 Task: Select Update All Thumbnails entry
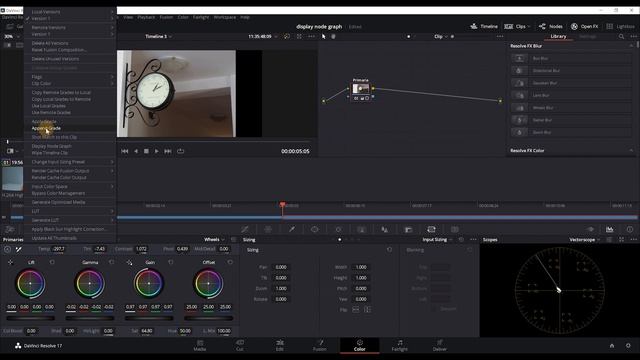(x=70, y=238)
